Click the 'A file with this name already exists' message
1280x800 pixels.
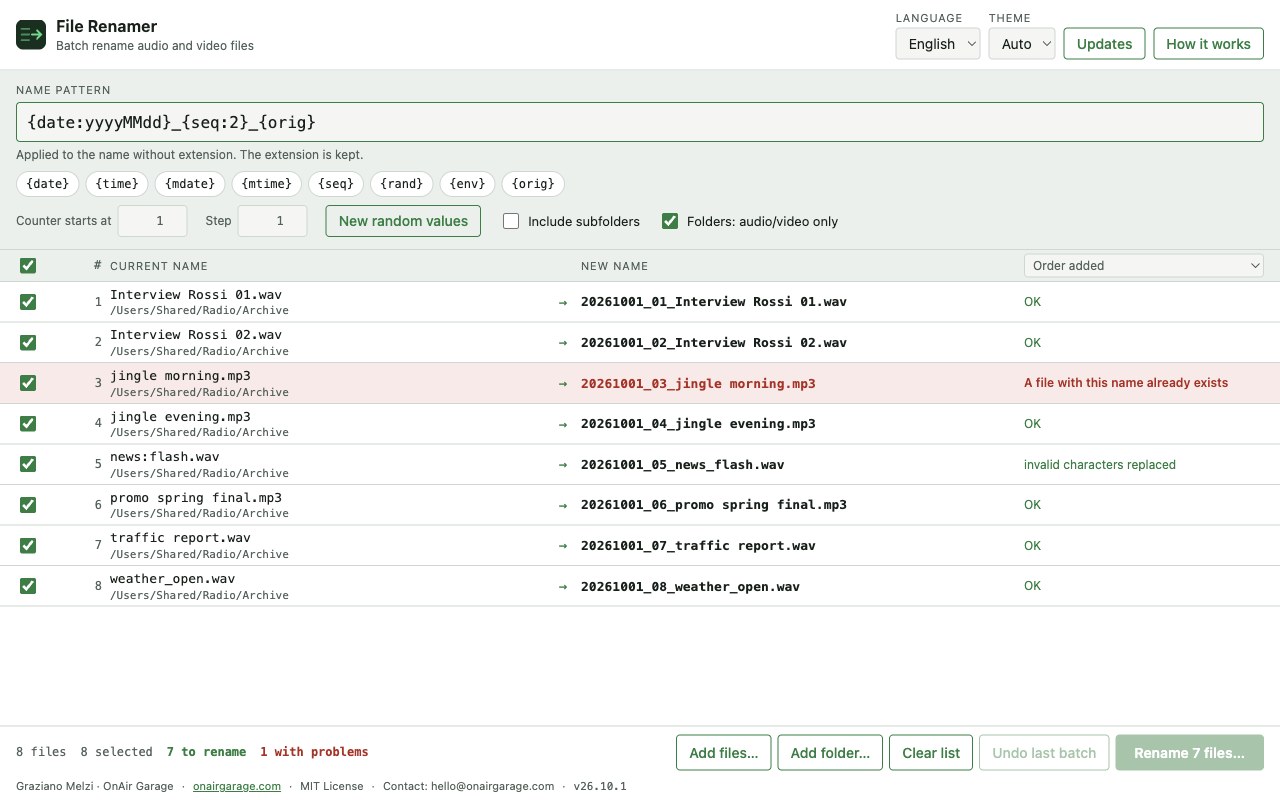tap(1126, 383)
